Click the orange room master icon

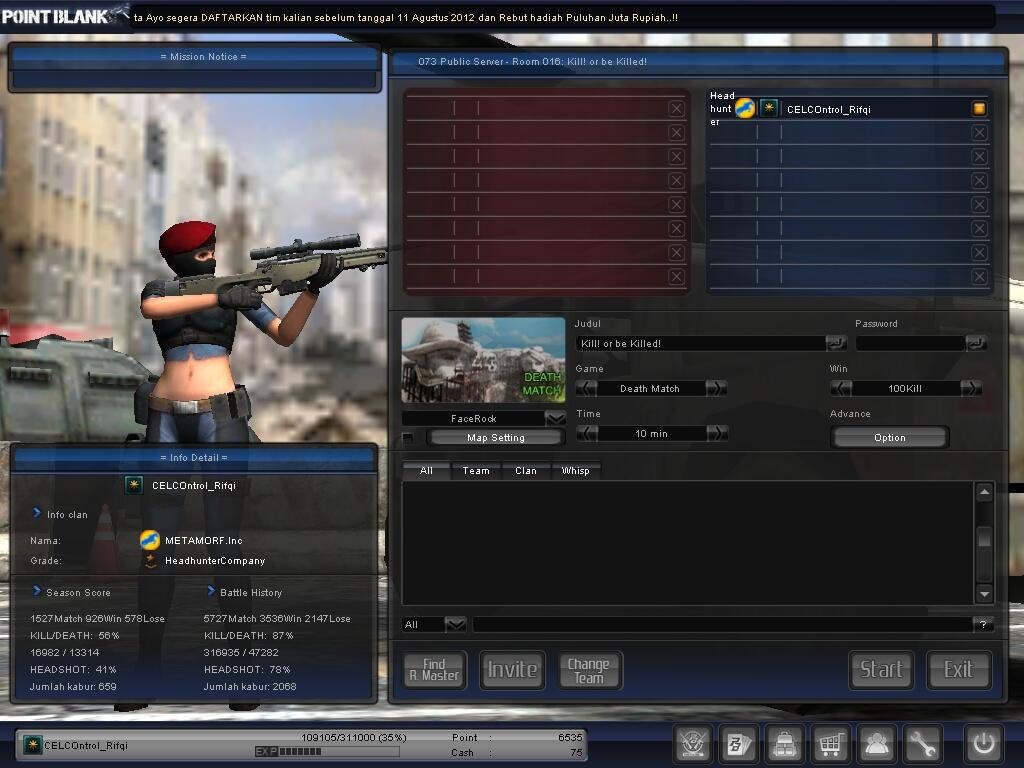(979, 108)
